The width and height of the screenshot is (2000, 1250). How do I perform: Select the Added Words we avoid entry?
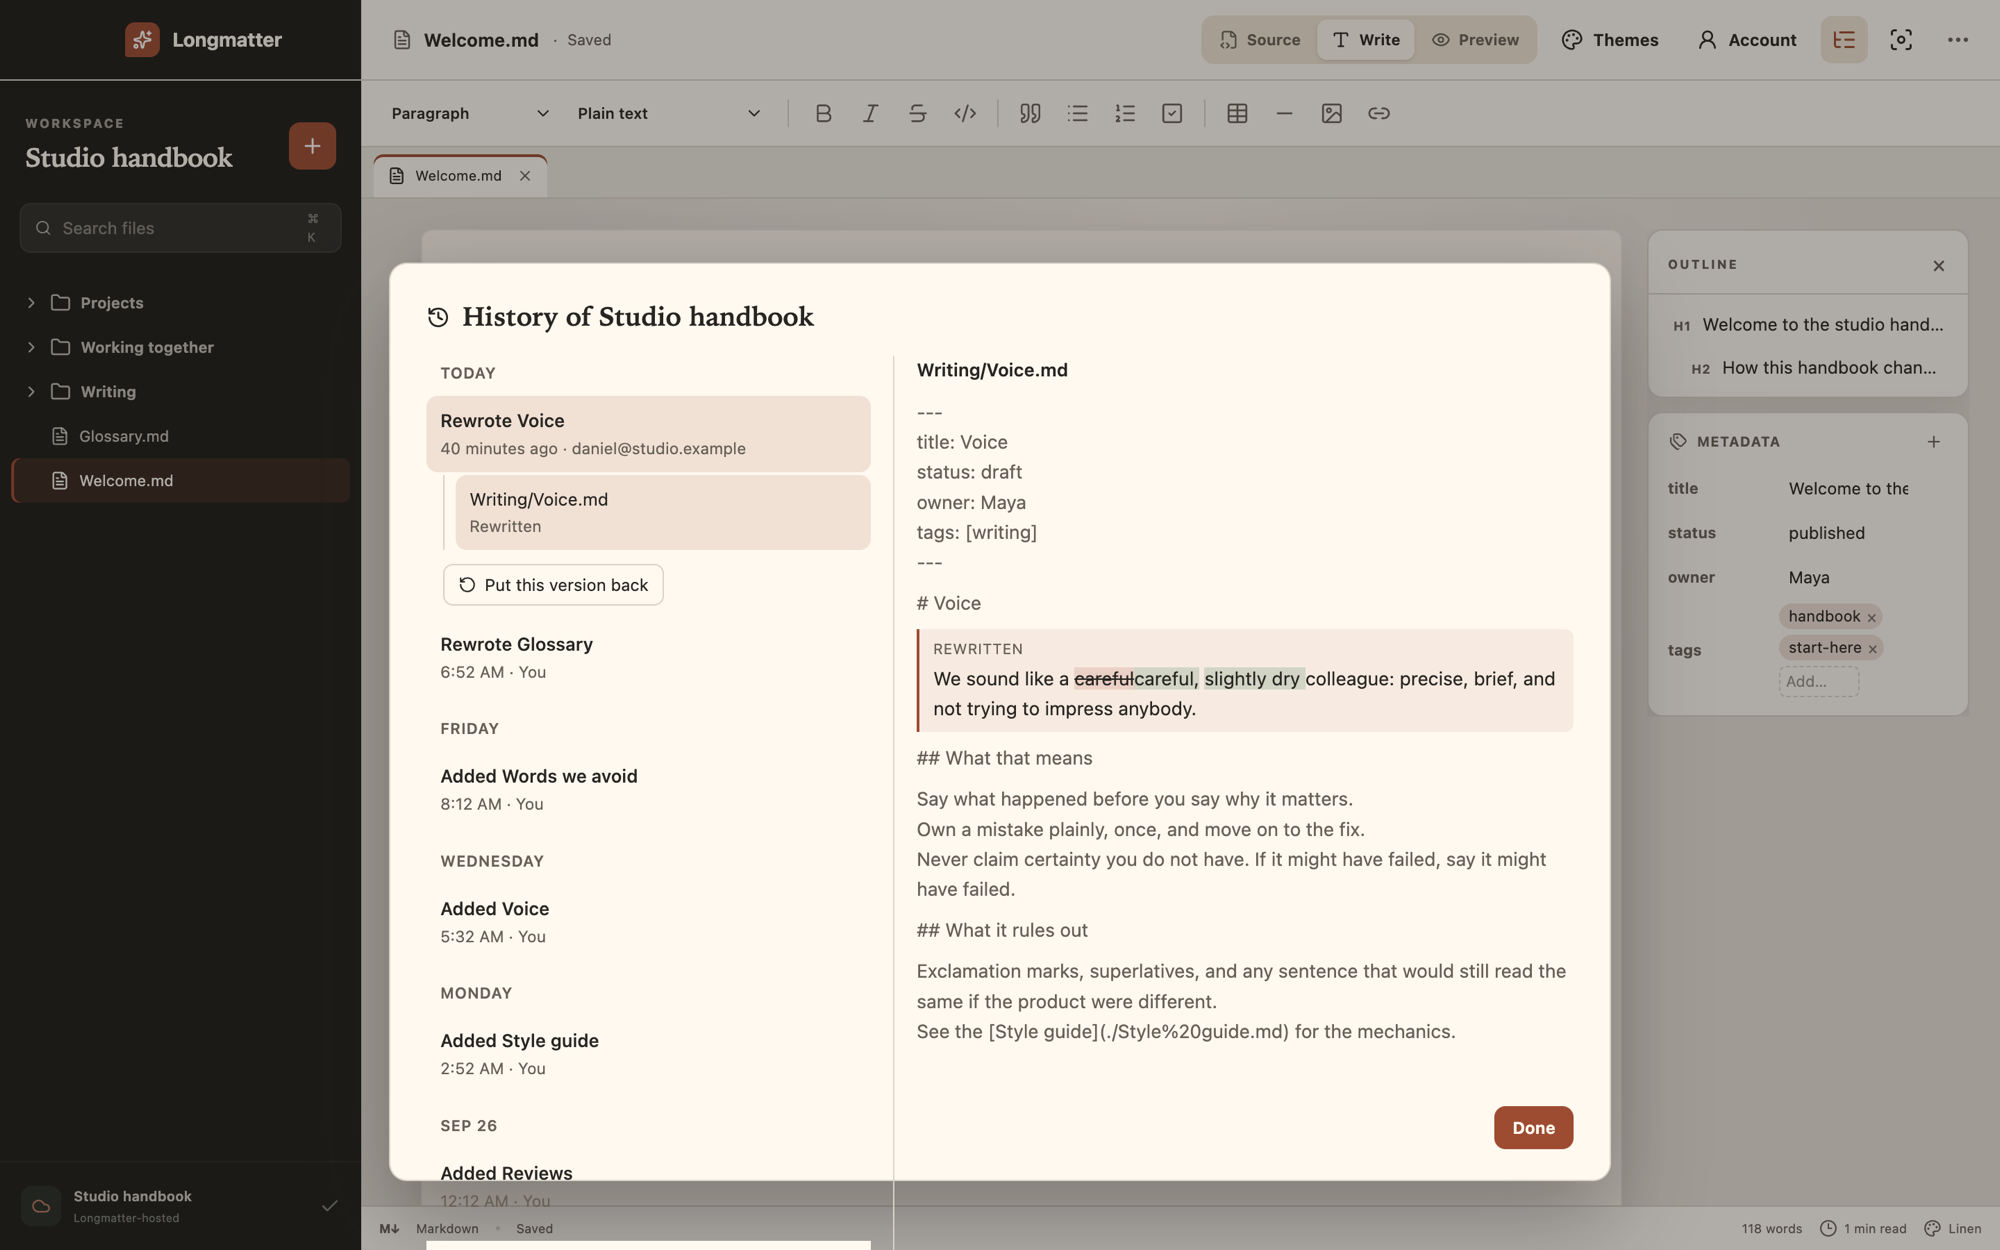648,789
